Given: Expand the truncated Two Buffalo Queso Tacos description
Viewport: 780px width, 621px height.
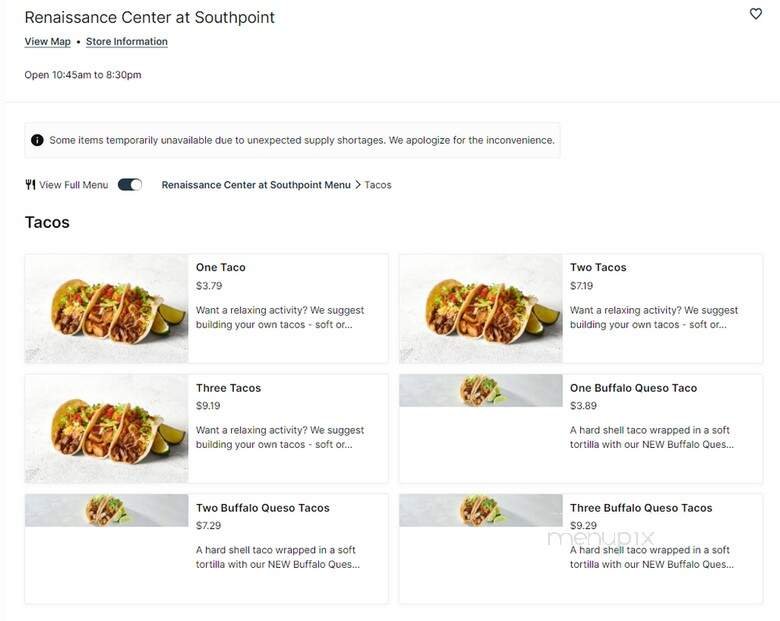Looking at the screenshot, I should [277, 557].
